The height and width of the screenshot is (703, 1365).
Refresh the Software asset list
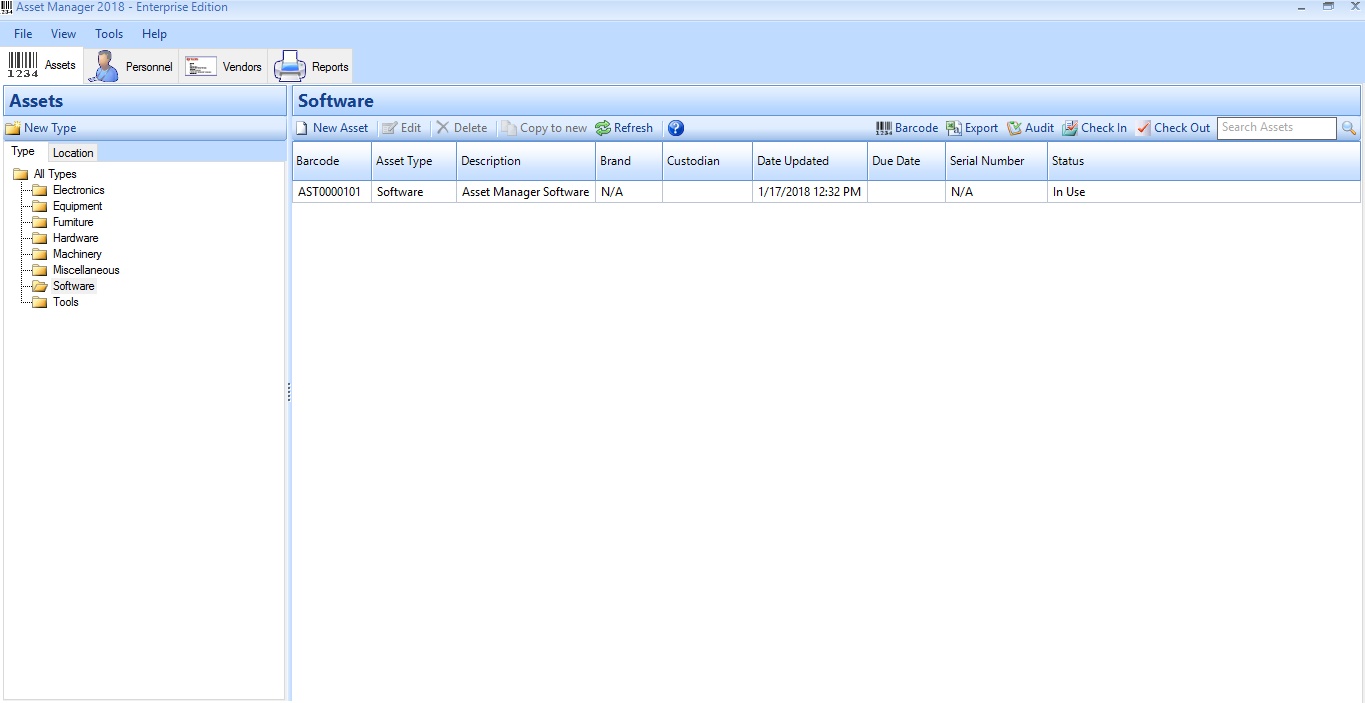(x=624, y=128)
